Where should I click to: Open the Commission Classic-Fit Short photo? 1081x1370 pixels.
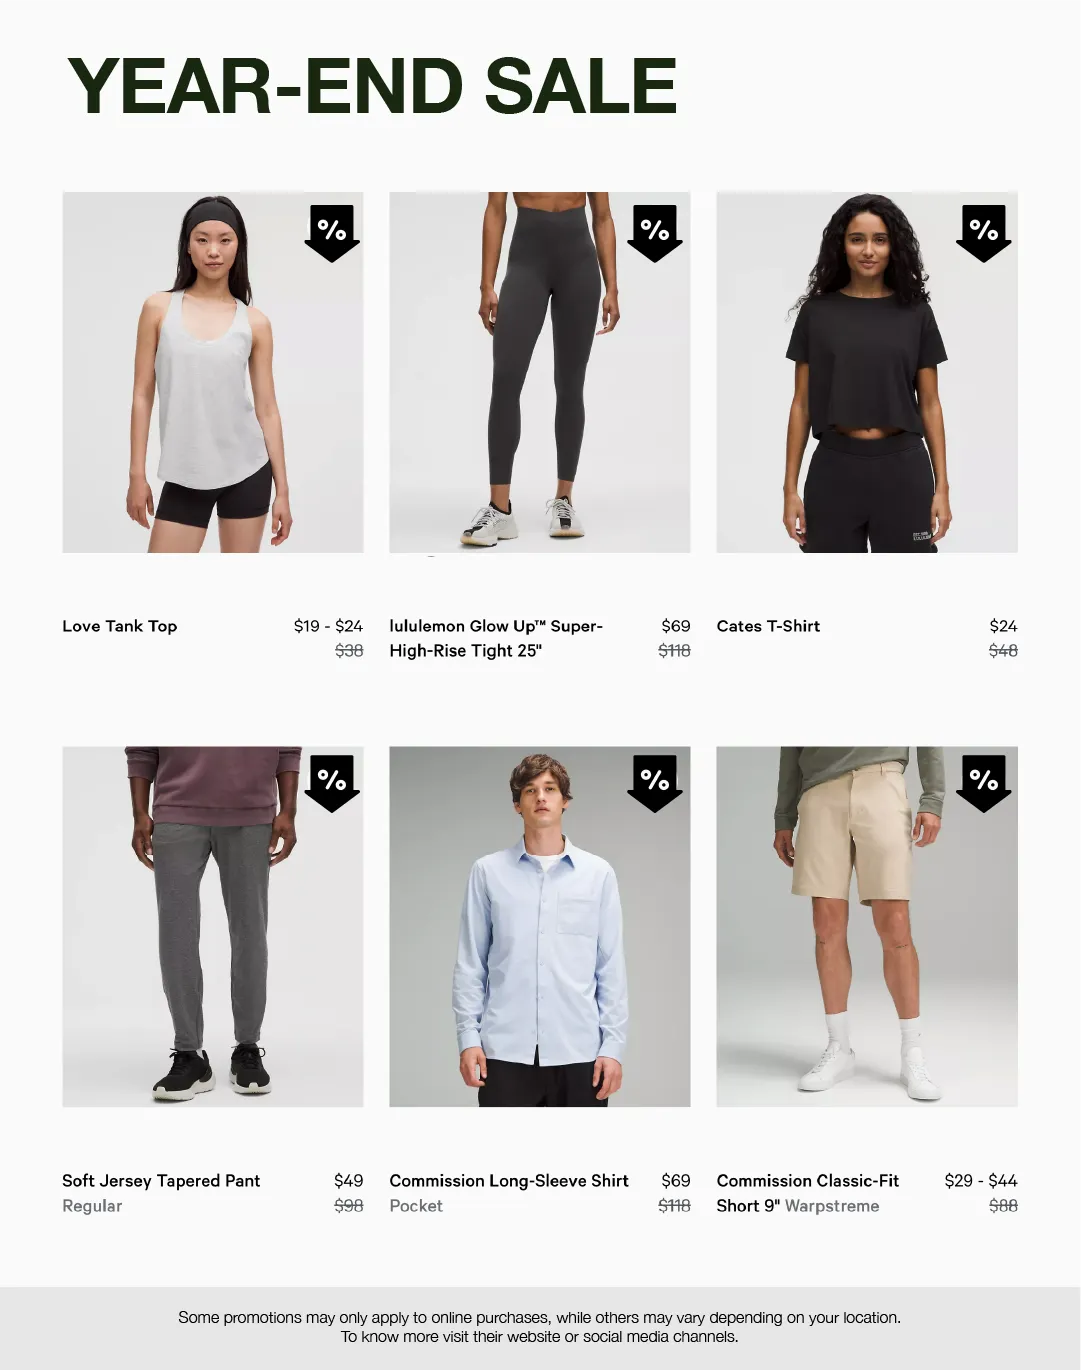click(867, 926)
